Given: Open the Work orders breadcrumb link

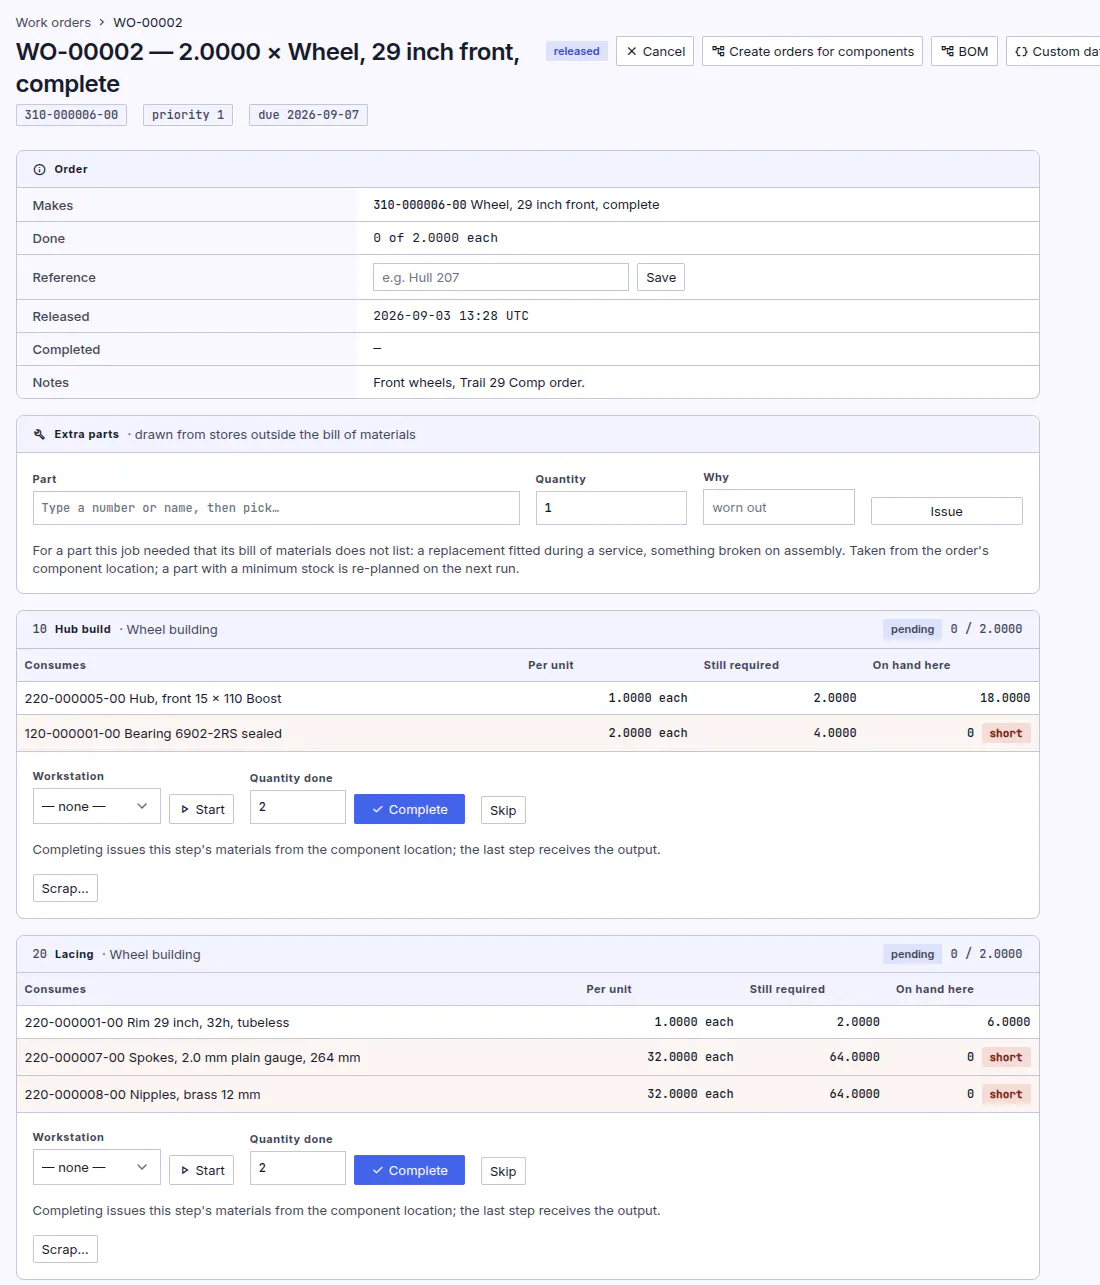Looking at the screenshot, I should tap(53, 22).
